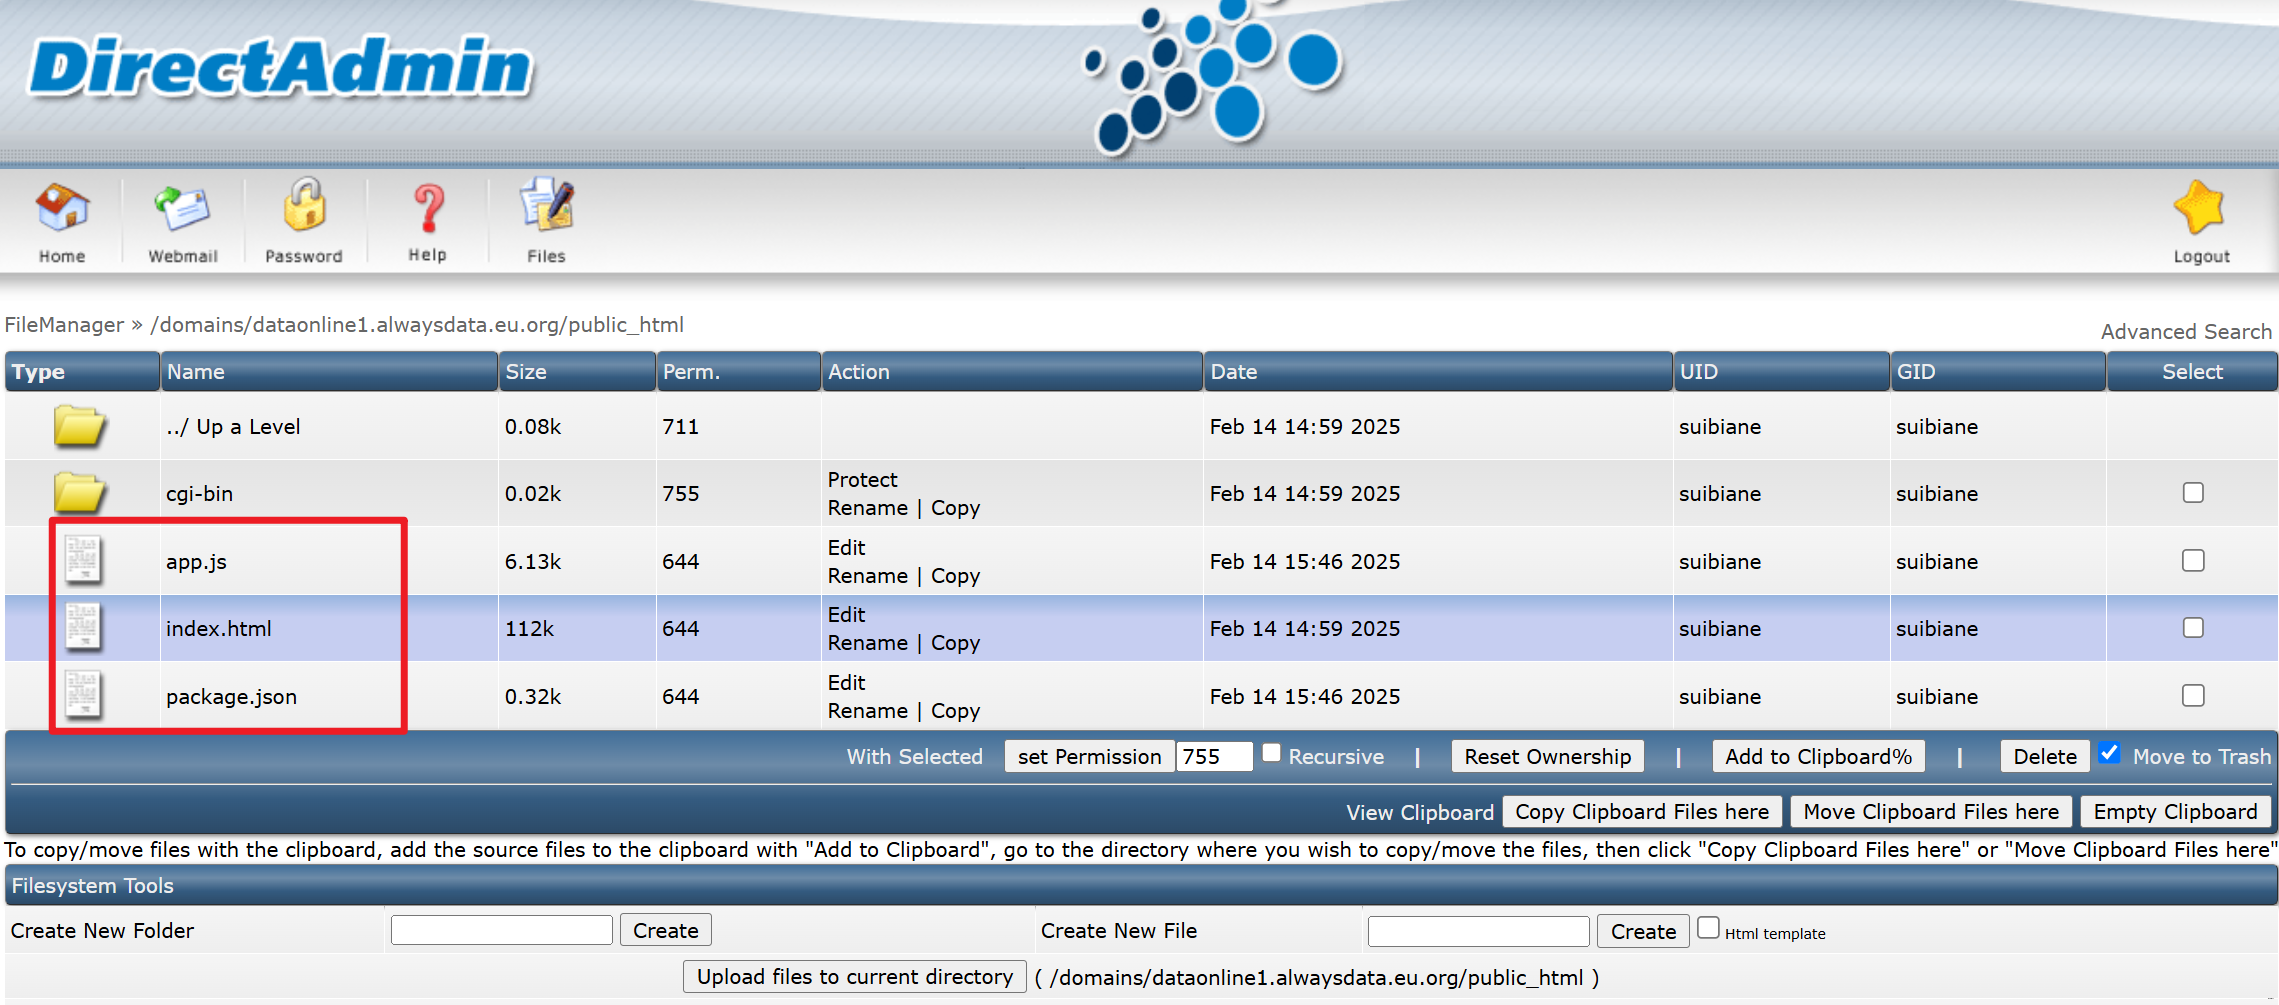Open Webmail from the toolbar
Image resolution: width=2279 pixels, height=1005 pixels.
(x=182, y=209)
